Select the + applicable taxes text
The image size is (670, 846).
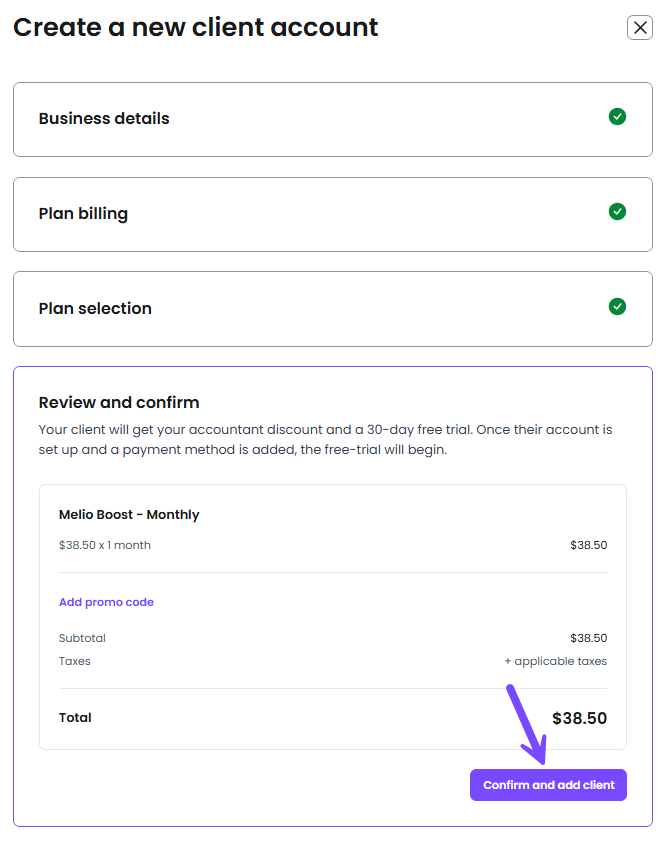click(555, 661)
